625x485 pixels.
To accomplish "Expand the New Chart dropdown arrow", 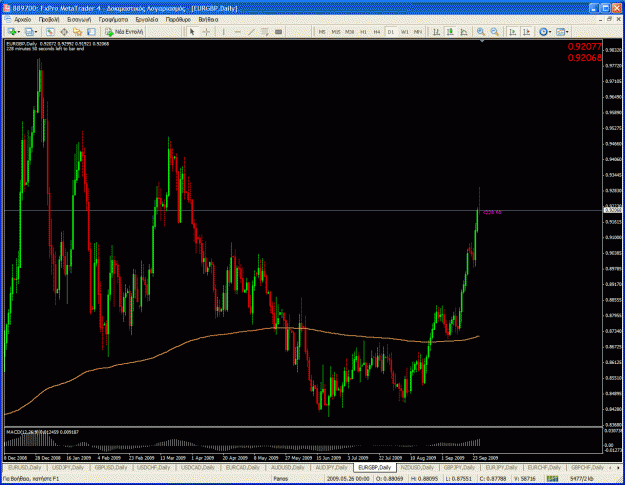I will 18,32.
